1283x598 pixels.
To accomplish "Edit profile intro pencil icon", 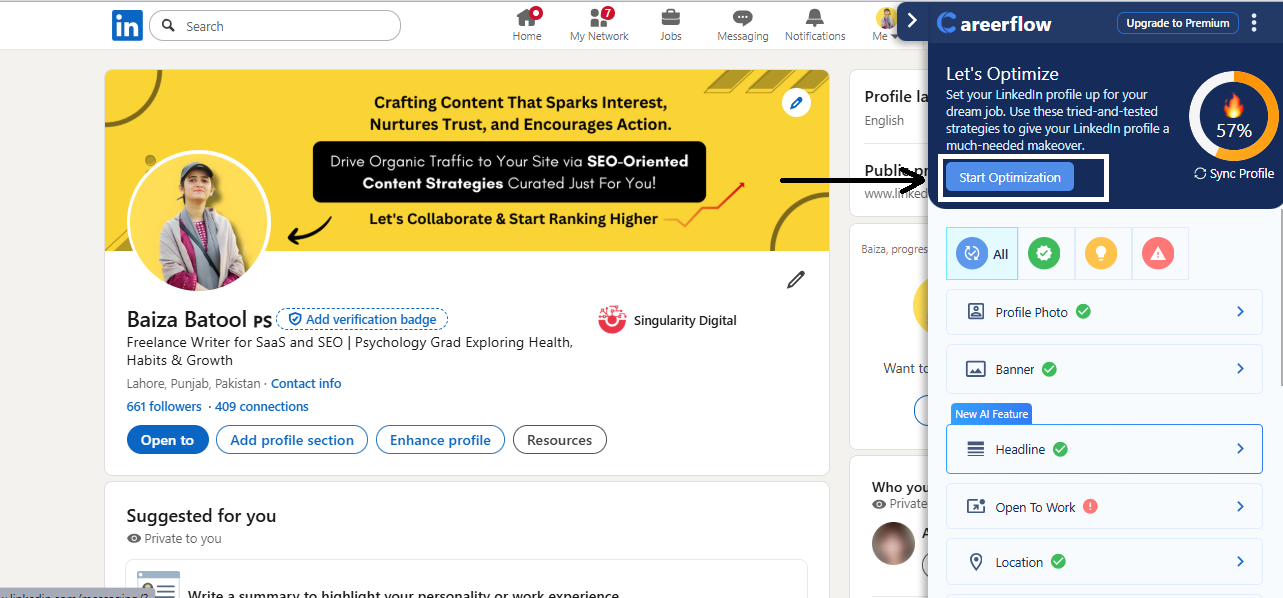I will [x=796, y=280].
